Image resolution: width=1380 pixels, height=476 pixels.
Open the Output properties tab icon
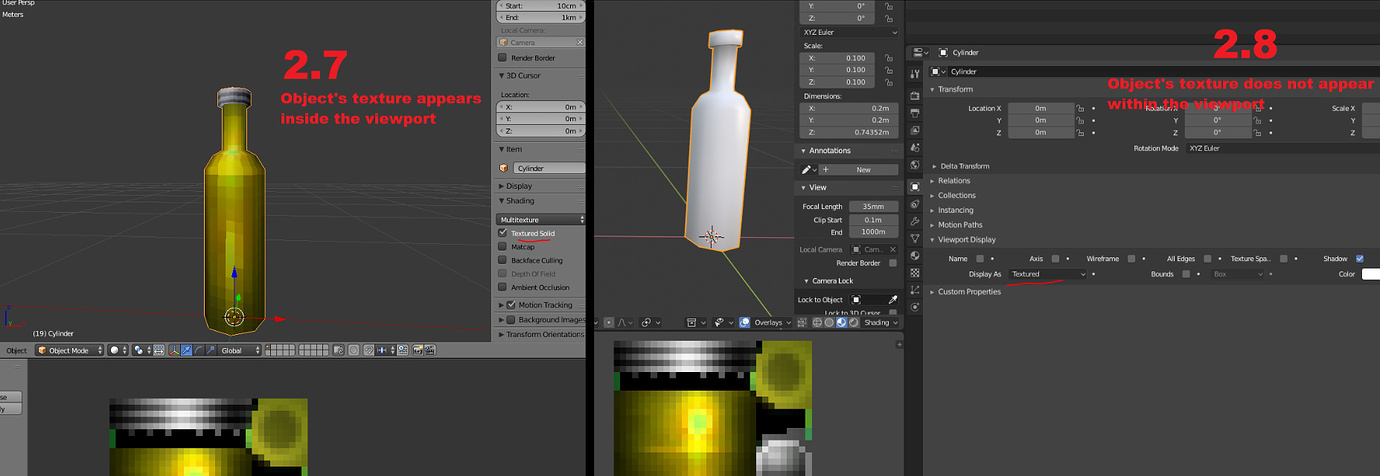pos(914,112)
